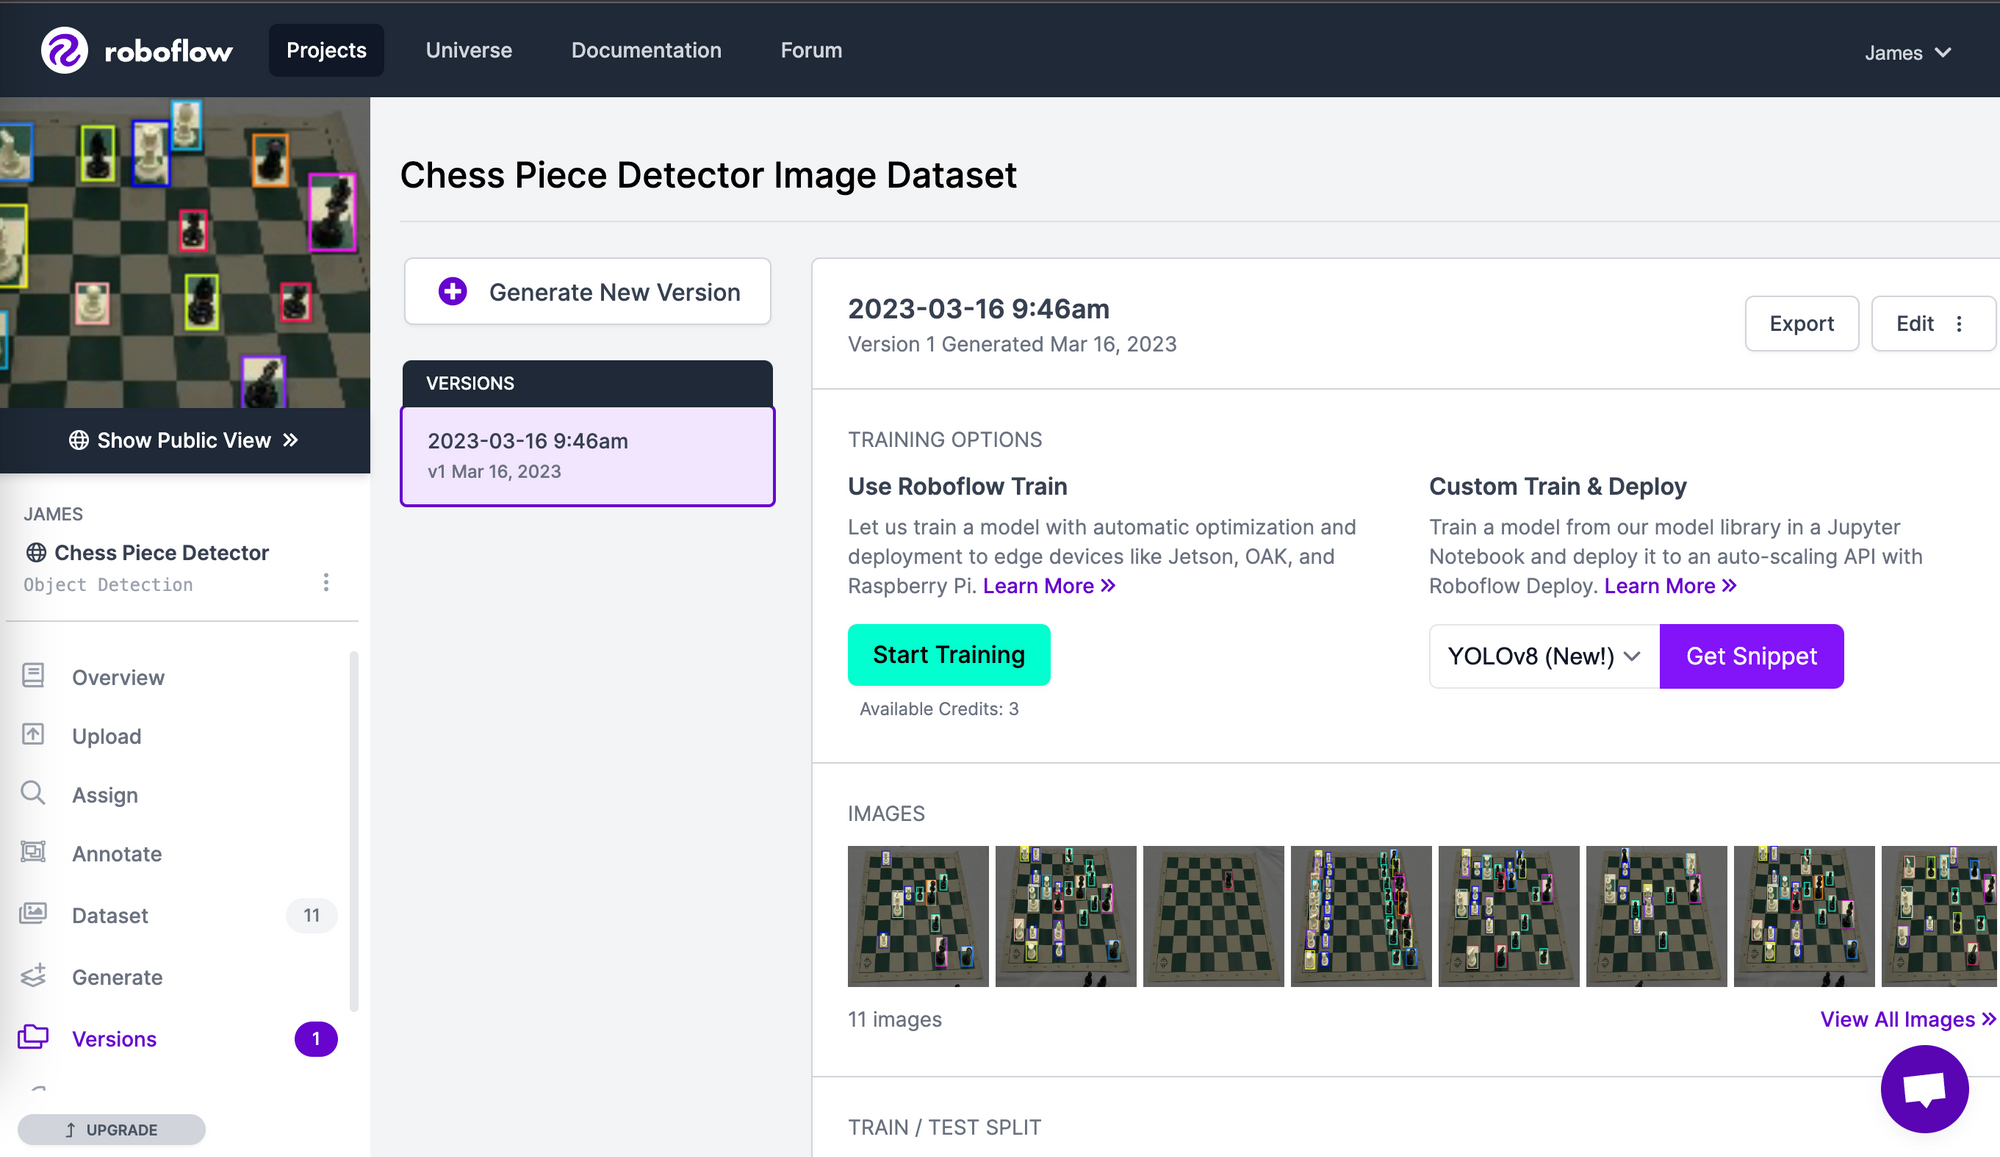Screen dimensions: 2000x1157
Task: Click the Versions icon in sidebar
Action: 33,1037
